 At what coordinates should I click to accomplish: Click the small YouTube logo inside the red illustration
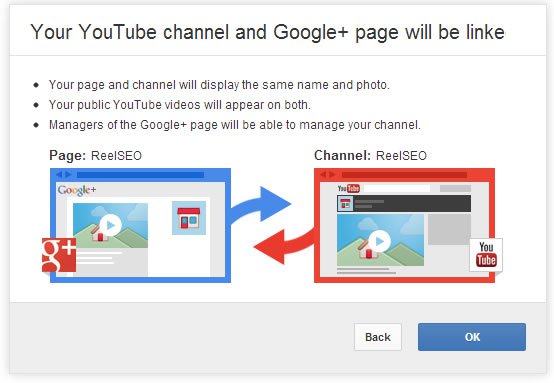(x=349, y=188)
